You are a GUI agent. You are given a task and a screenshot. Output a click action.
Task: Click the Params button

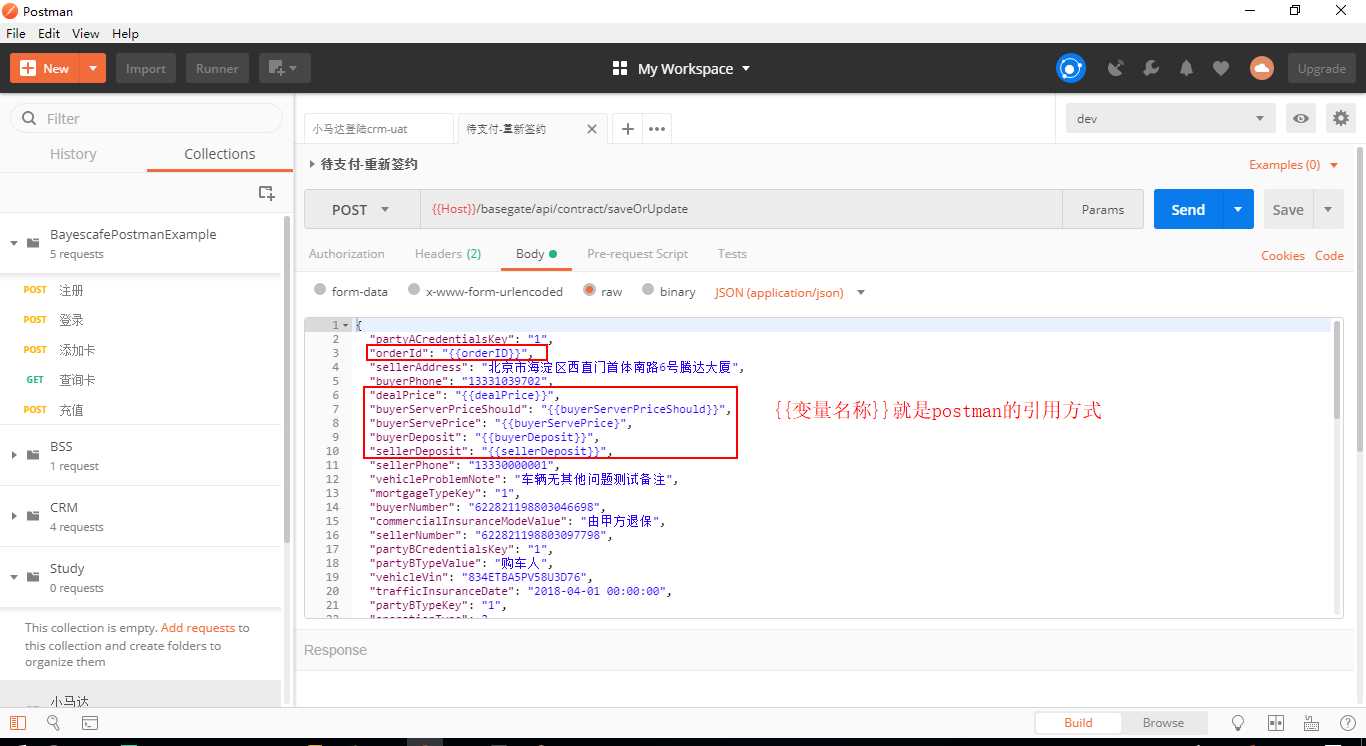1103,209
